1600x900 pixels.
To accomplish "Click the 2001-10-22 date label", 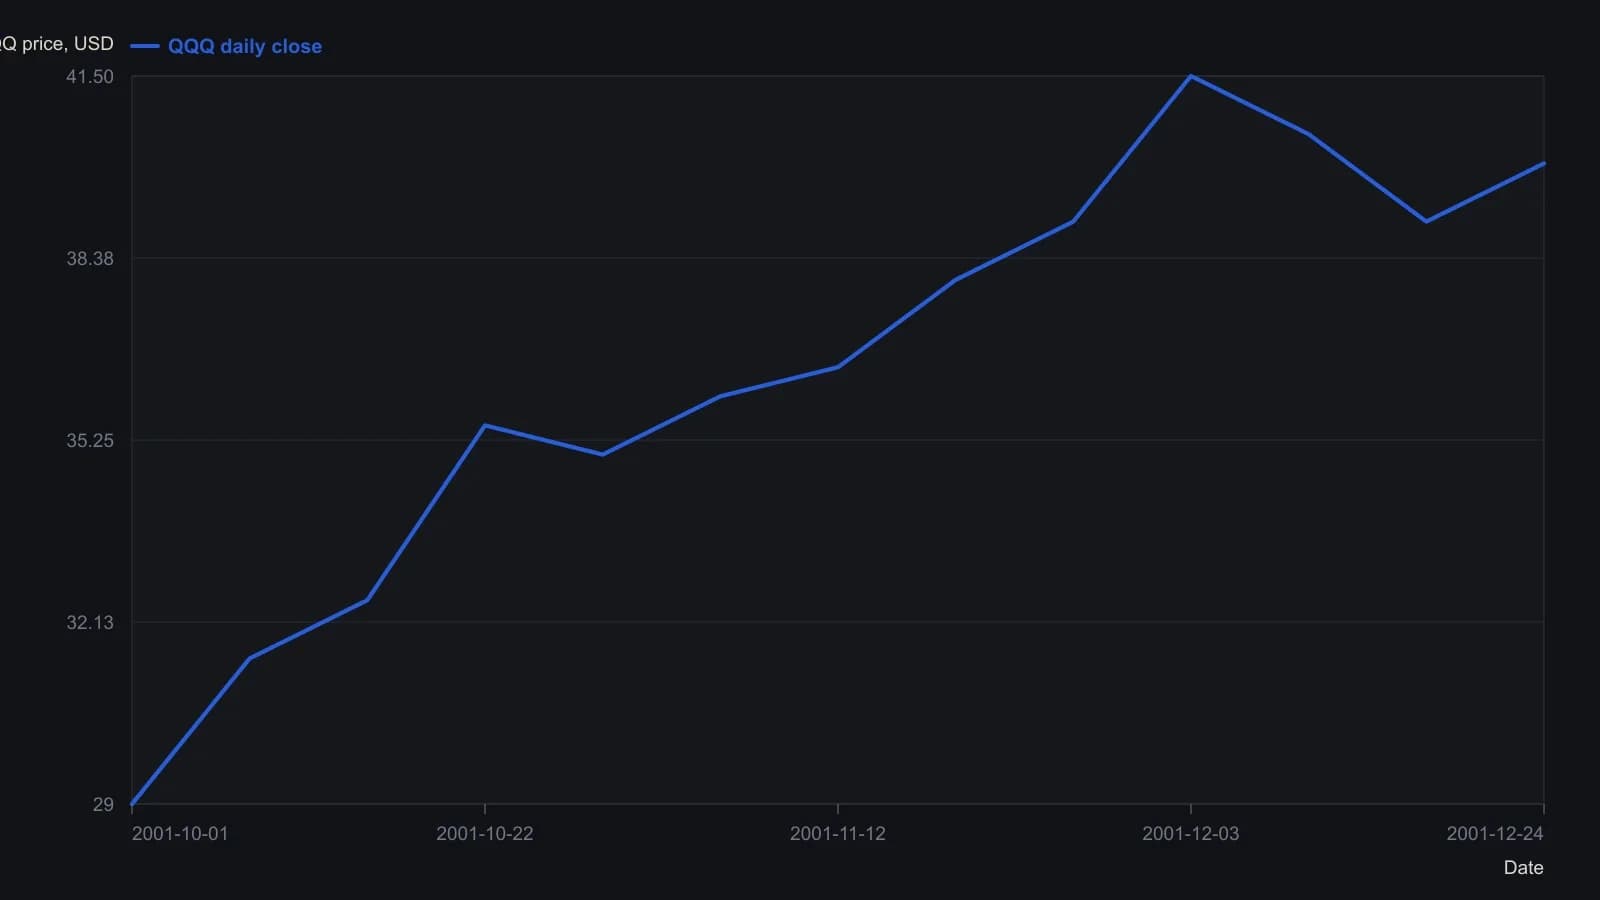I will pyautogui.click(x=485, y=834).
